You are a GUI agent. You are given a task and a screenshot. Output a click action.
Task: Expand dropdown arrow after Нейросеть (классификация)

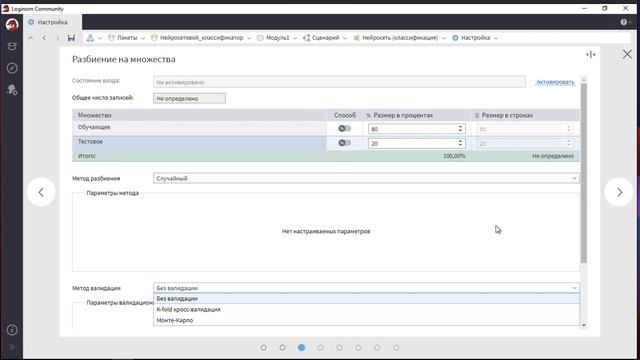[444, 38]
